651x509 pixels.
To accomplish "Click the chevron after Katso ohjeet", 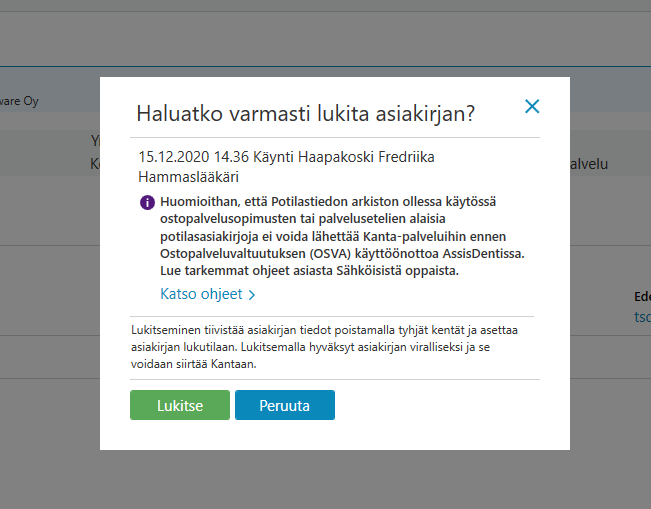I will pyautogui.click(x=252, y=295).
